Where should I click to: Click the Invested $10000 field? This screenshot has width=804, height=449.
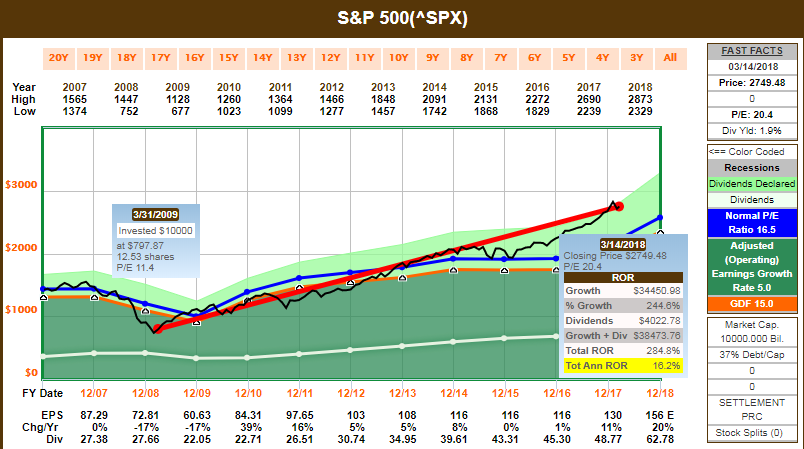[155, 231]
